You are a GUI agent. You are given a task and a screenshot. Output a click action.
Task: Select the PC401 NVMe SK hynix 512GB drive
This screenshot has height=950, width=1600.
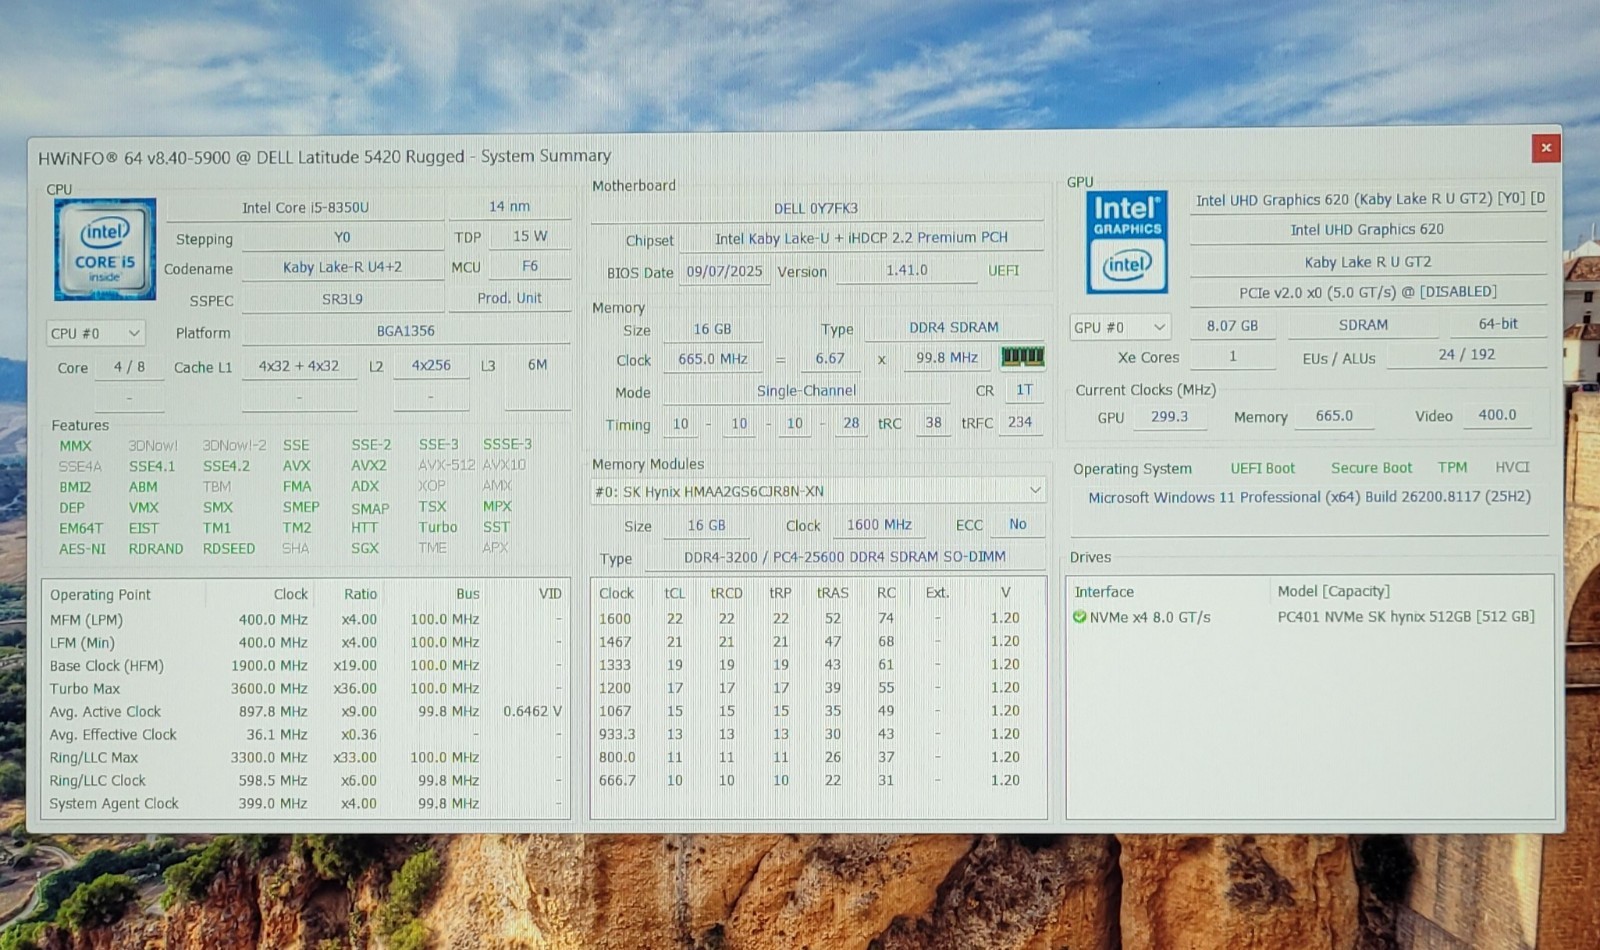[1405, 617]
